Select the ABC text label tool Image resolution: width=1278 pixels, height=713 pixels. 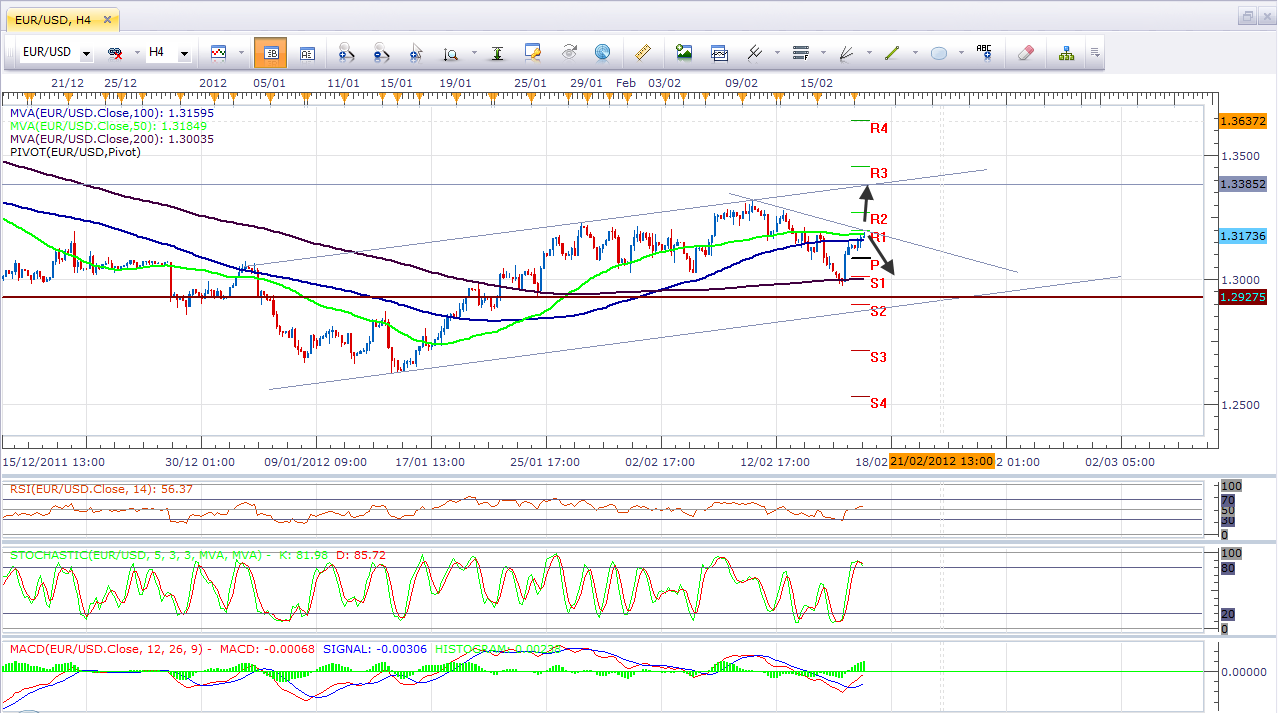(x=984, y=53)
